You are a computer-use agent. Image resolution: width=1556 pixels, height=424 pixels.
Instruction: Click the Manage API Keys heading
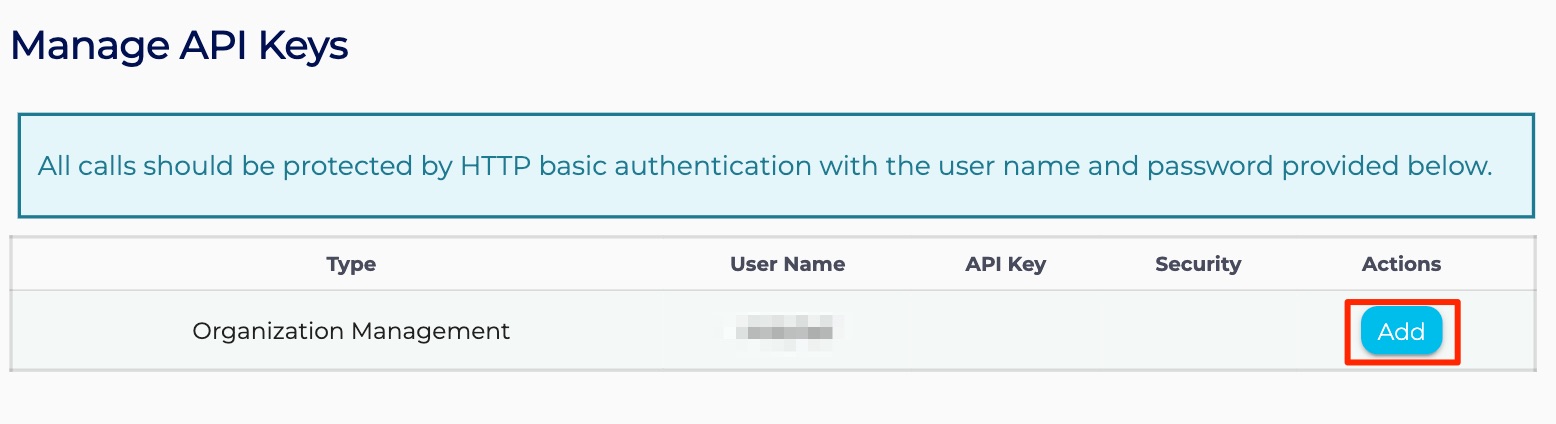(179, 46)
